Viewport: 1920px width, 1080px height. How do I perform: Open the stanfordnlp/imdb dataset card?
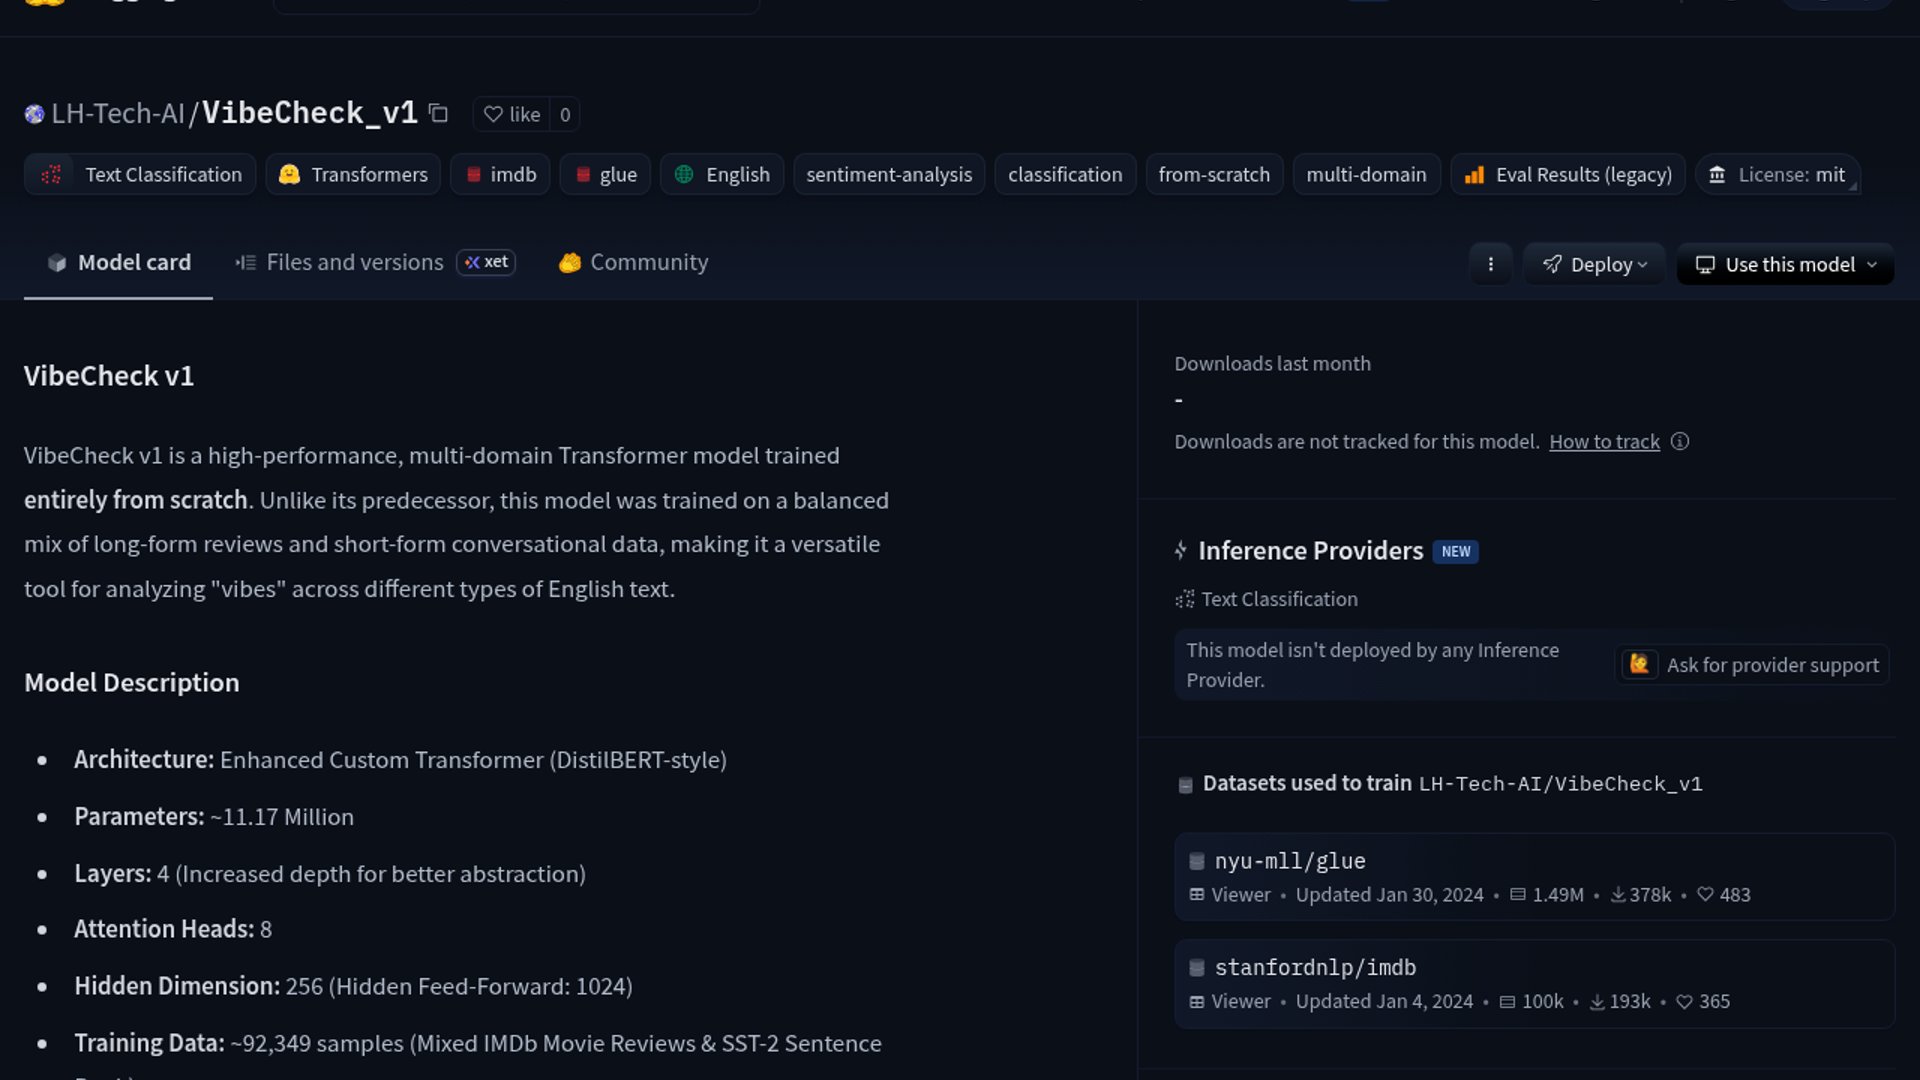point(1534,983)
